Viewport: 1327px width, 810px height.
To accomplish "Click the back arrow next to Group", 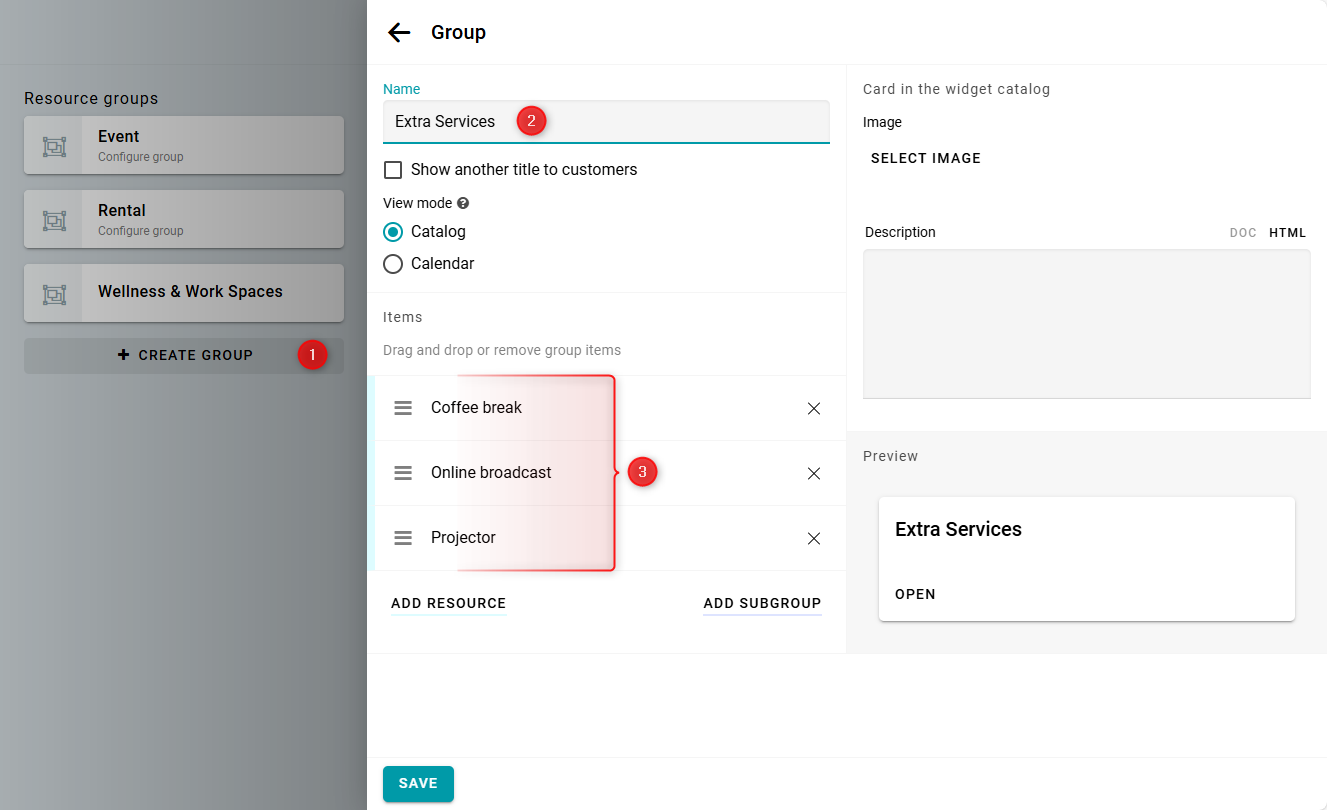I will (x=399, y=32).
